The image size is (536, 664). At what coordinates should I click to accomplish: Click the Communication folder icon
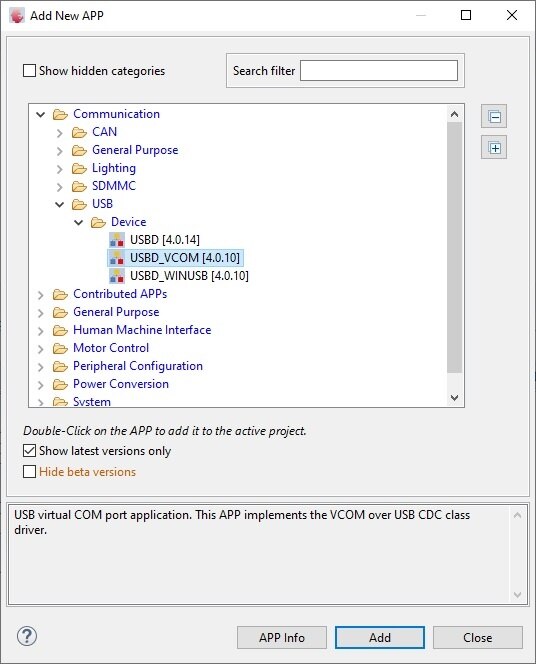click(x=60, y=114)
